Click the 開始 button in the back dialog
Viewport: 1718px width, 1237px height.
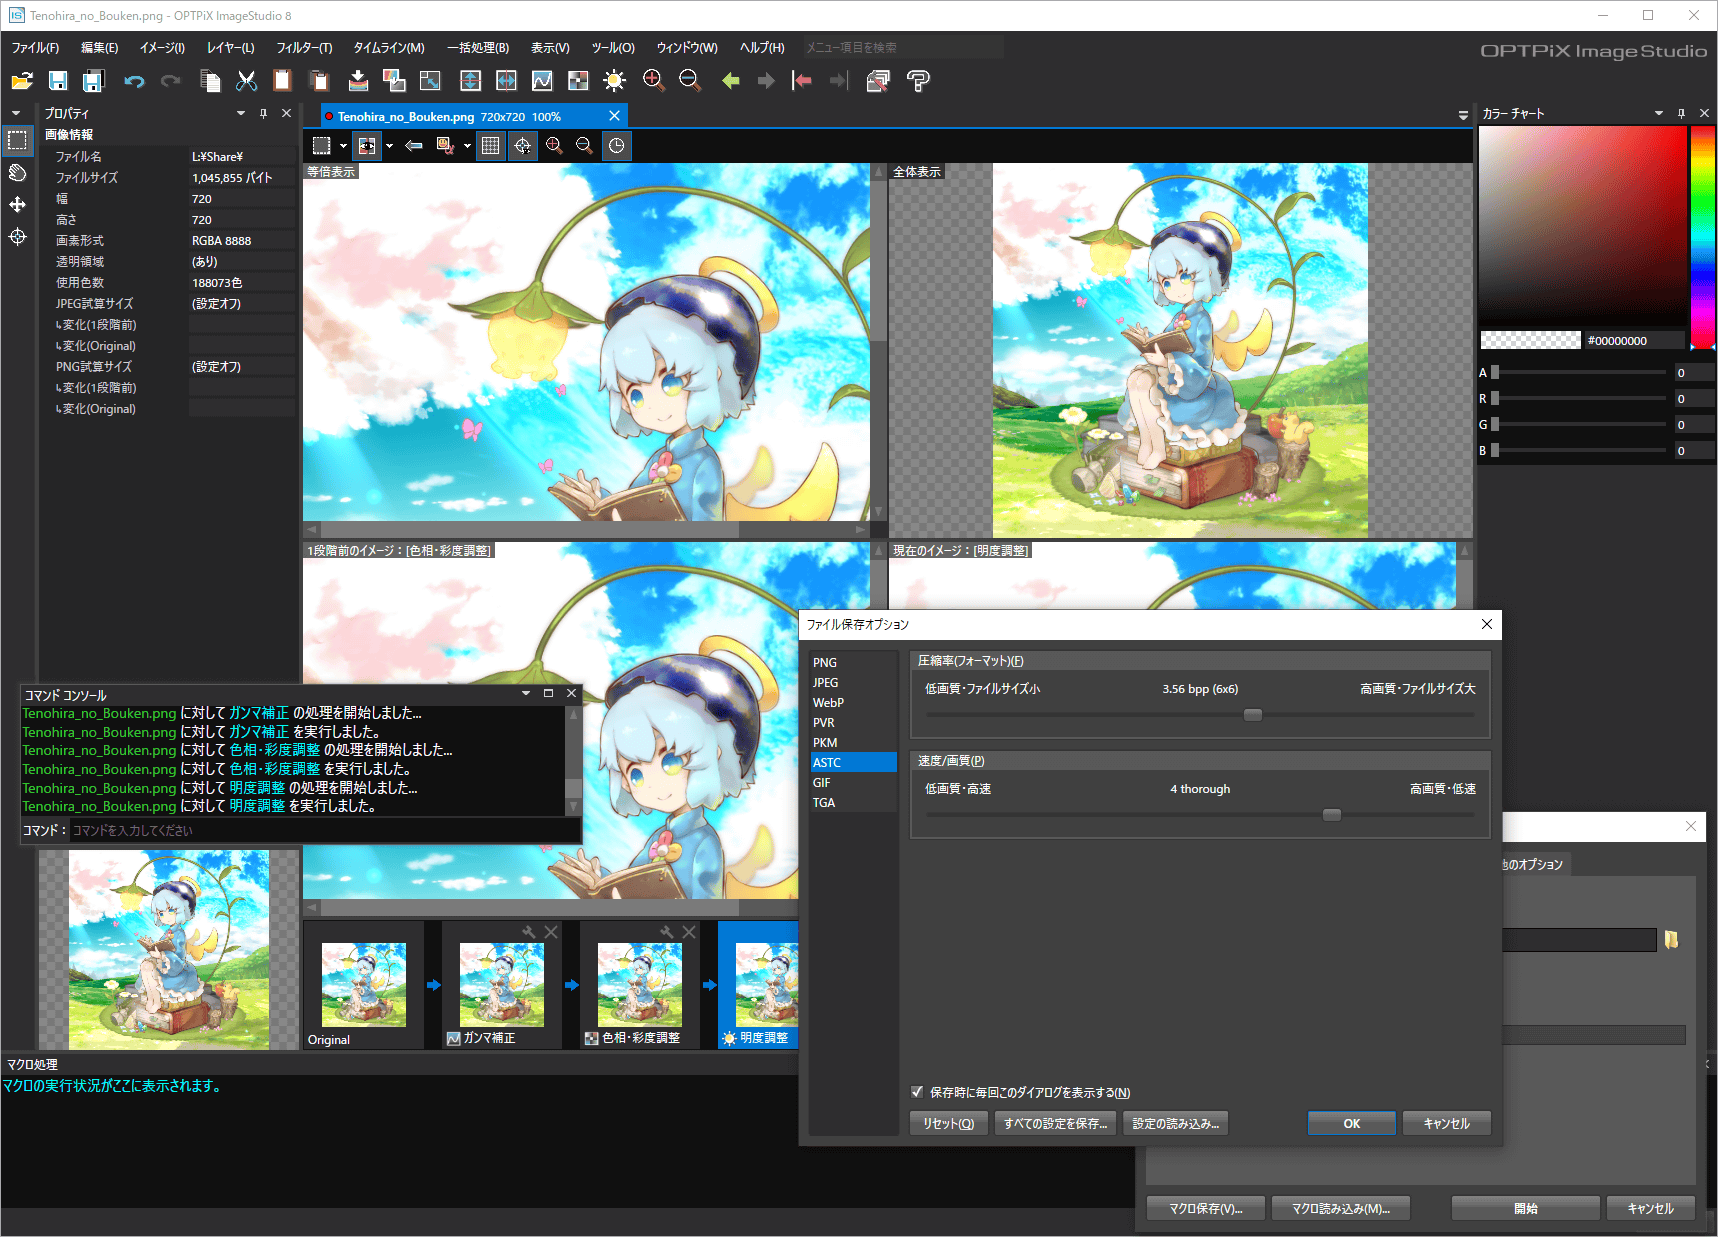[x=1525, y=1208]
